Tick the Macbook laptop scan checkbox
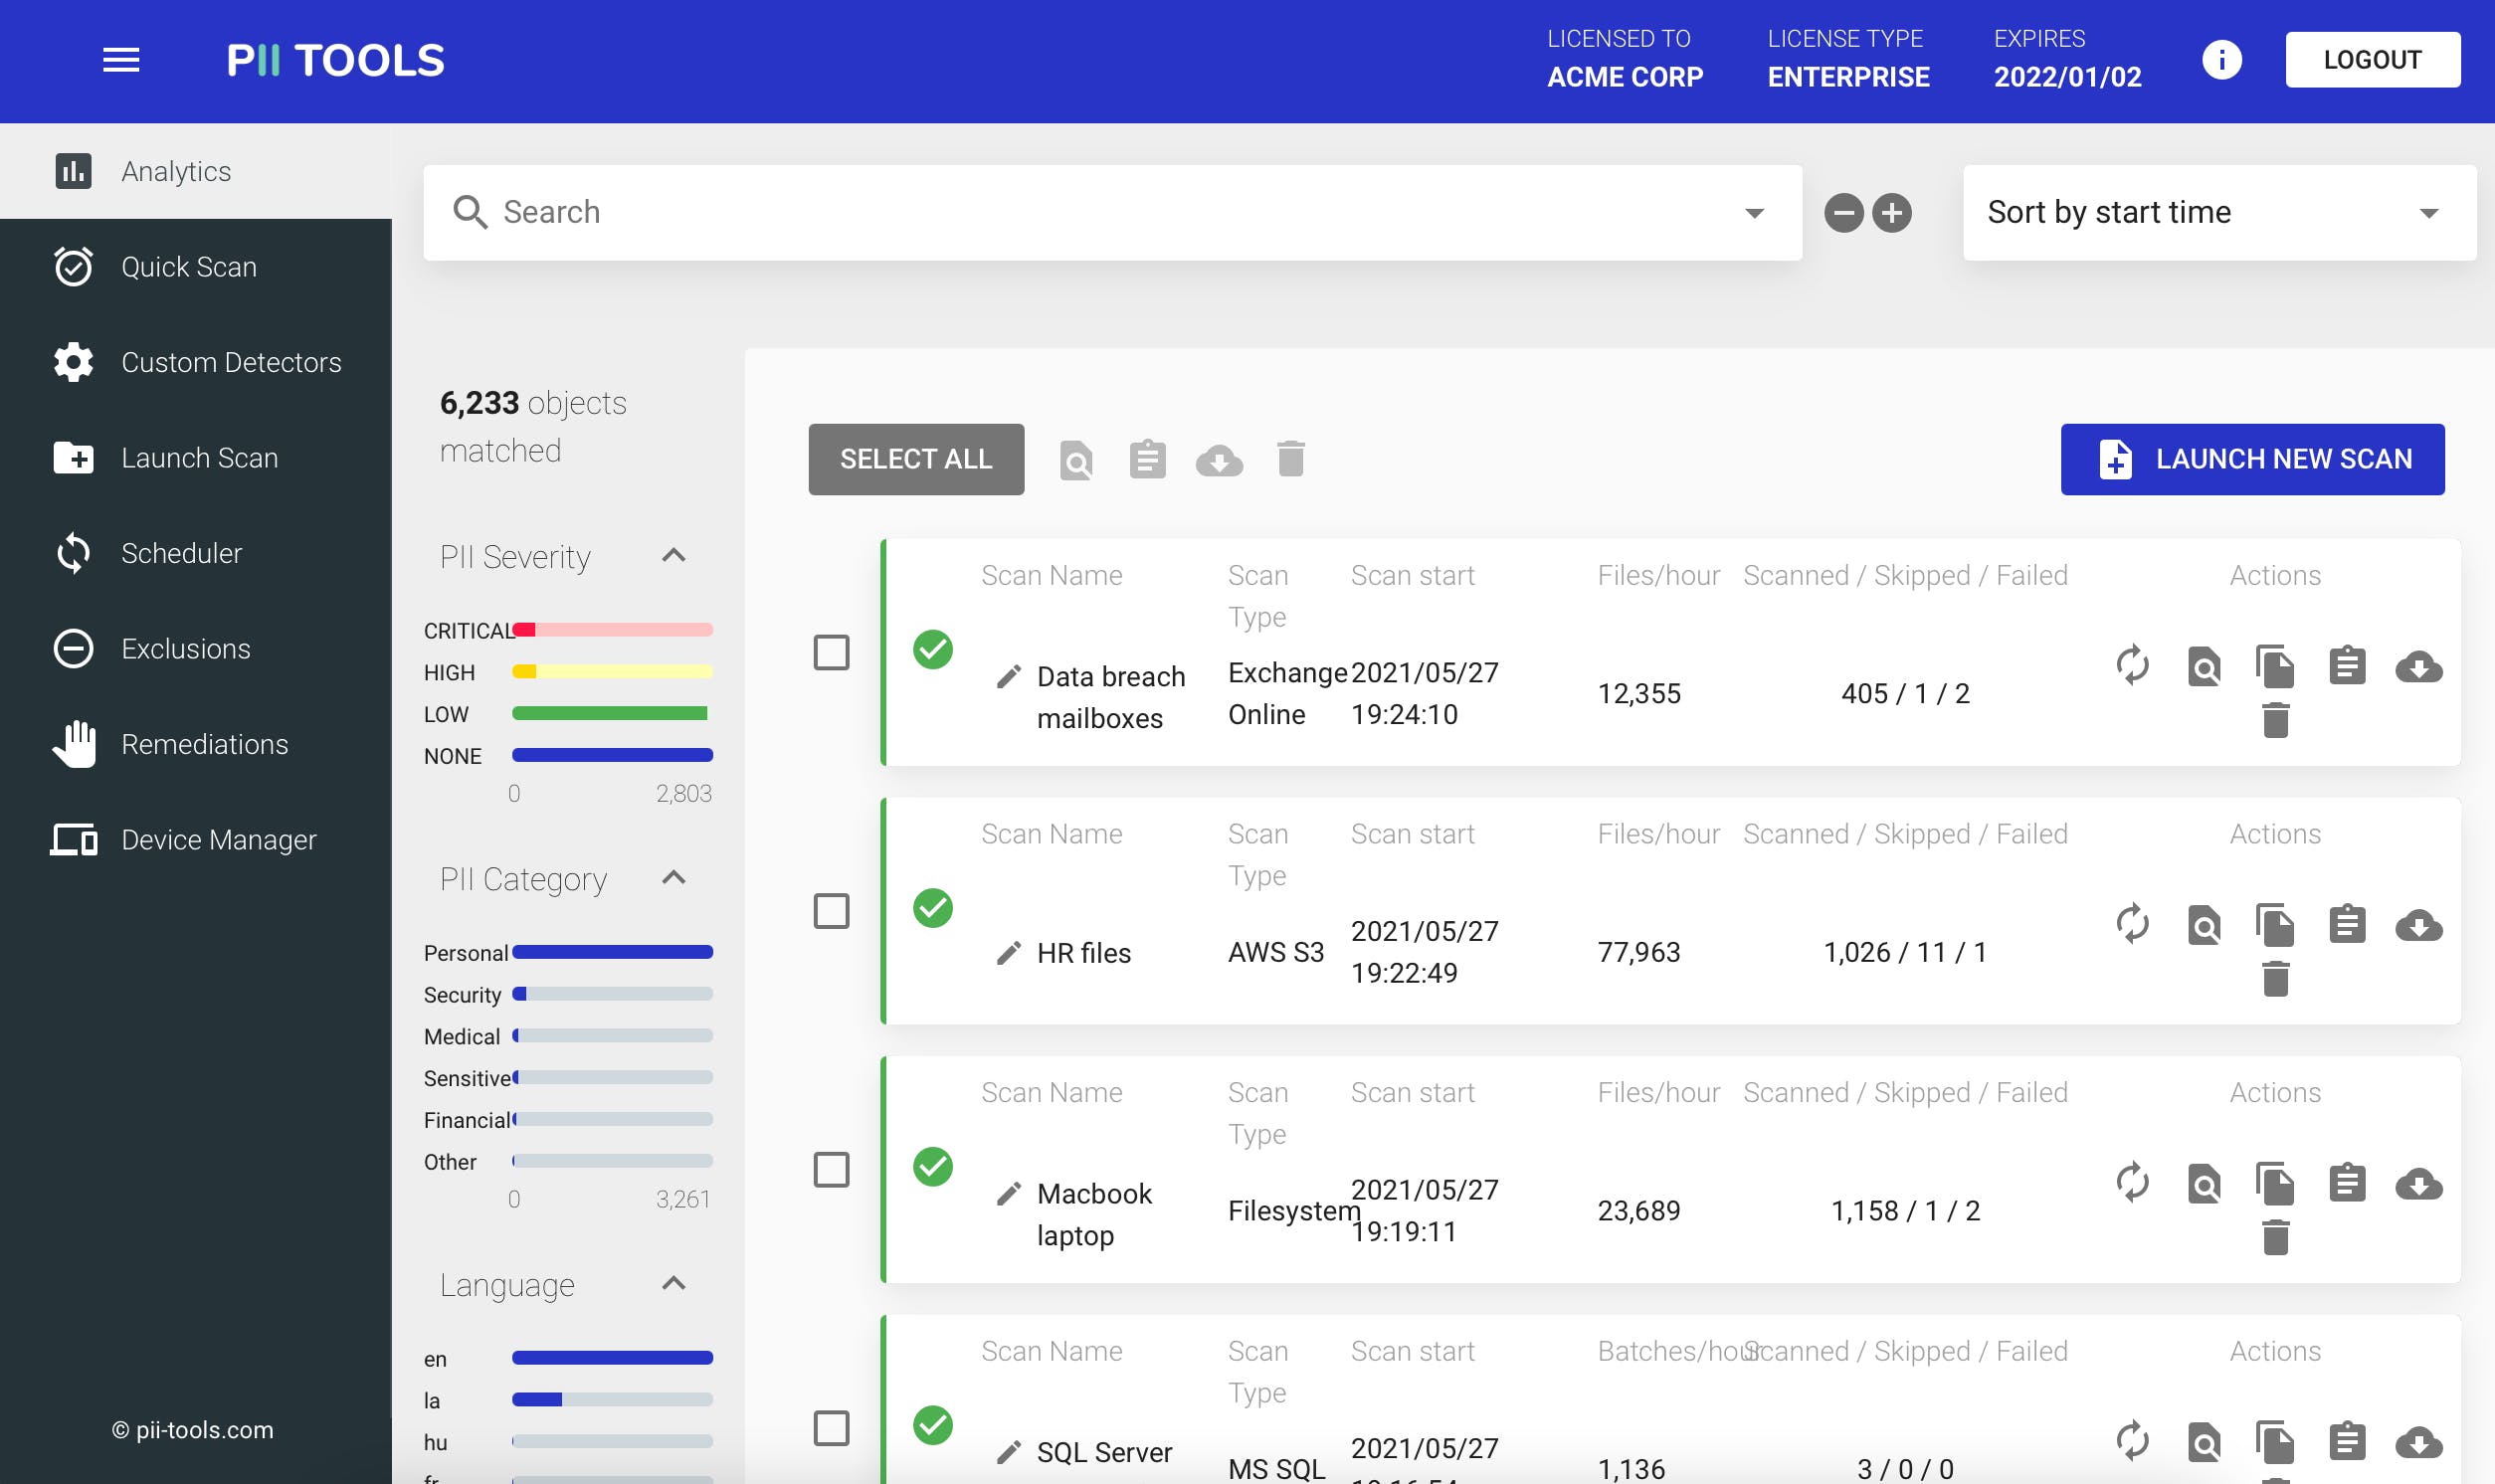Image resolution: width=2495 pixels, height=1484 pixels. pos(831,1170)
